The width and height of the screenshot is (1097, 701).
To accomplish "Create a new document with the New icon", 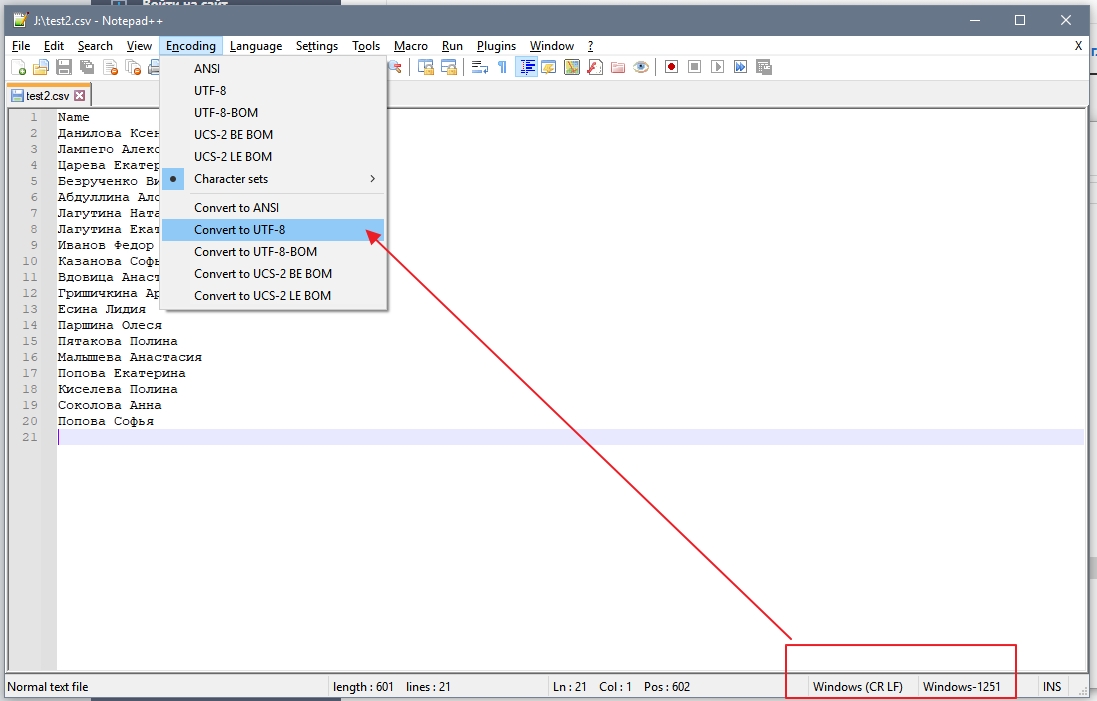I will 19,67.
